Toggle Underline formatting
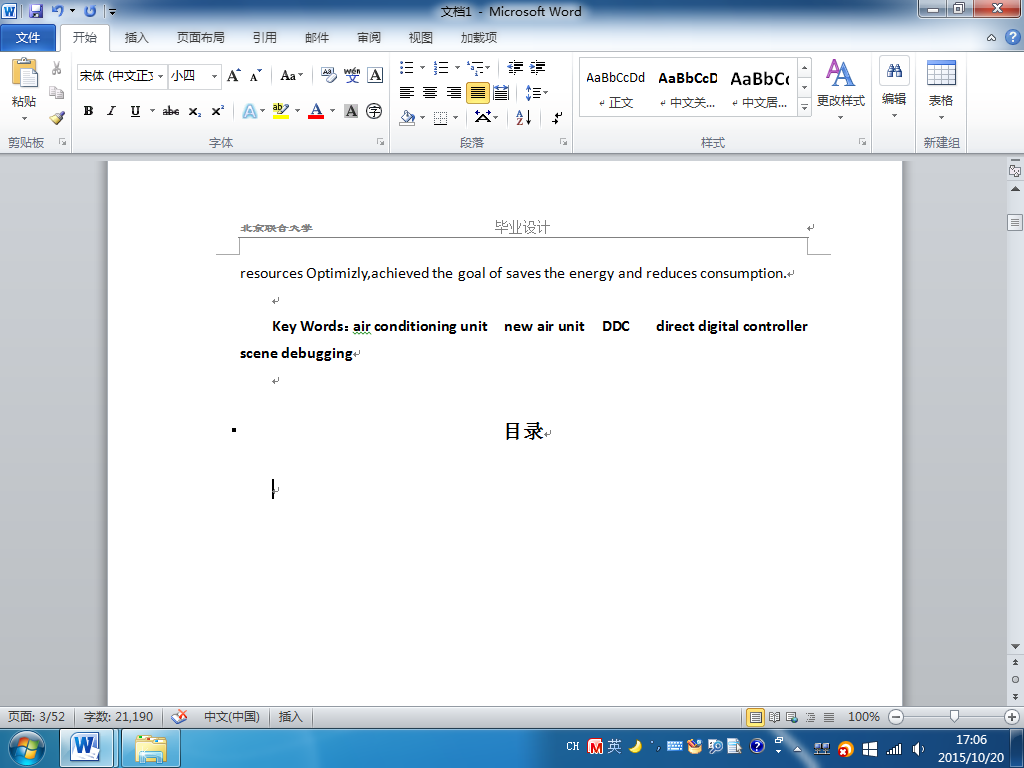 click(x=135, y=111)
